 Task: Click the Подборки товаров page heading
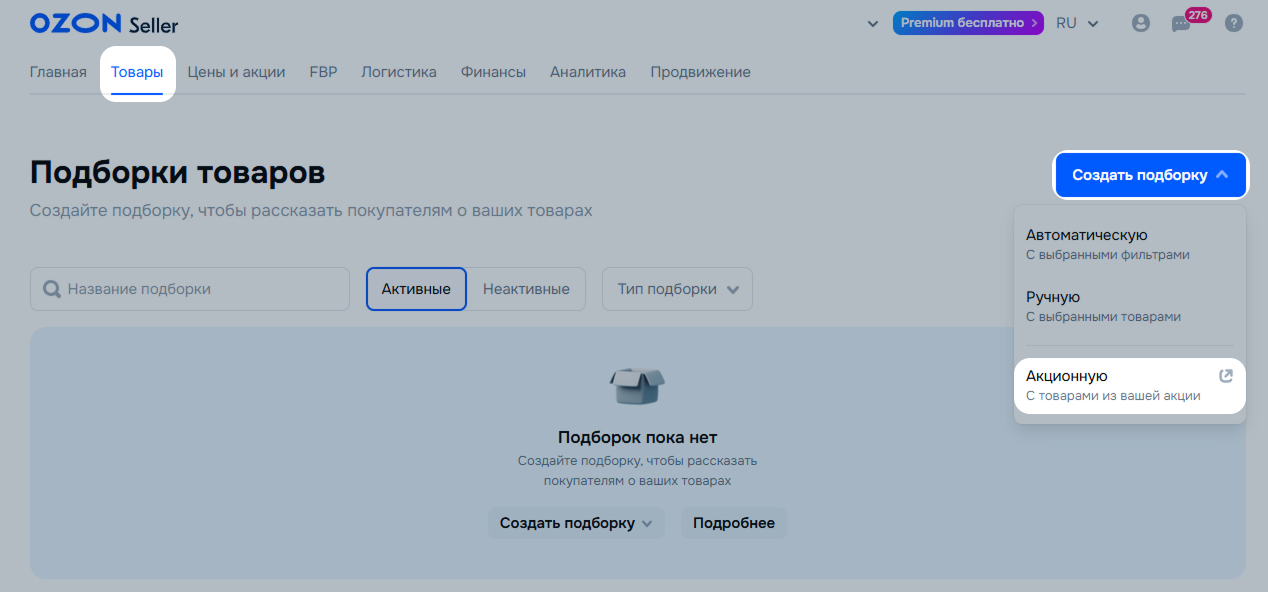[178, 172]
